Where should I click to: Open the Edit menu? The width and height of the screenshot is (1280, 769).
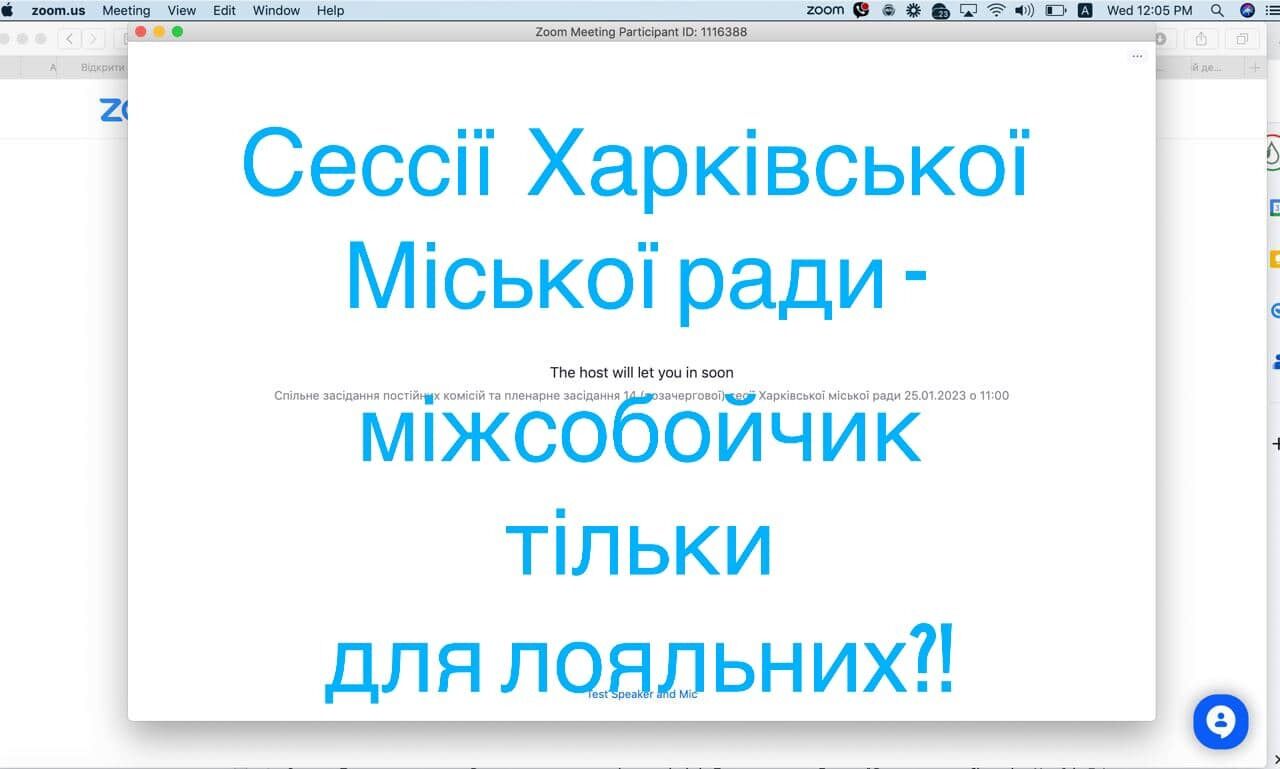(x=224, y=10)
